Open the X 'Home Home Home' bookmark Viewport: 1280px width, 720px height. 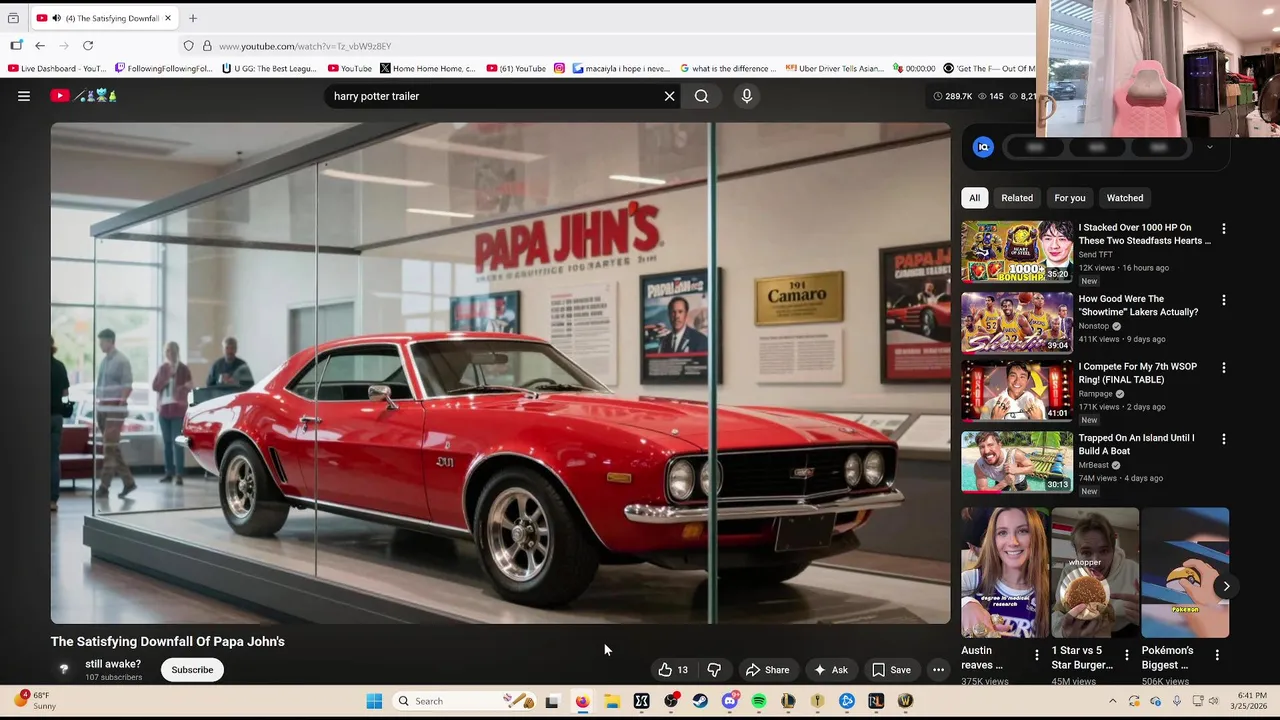click(428, 69)
